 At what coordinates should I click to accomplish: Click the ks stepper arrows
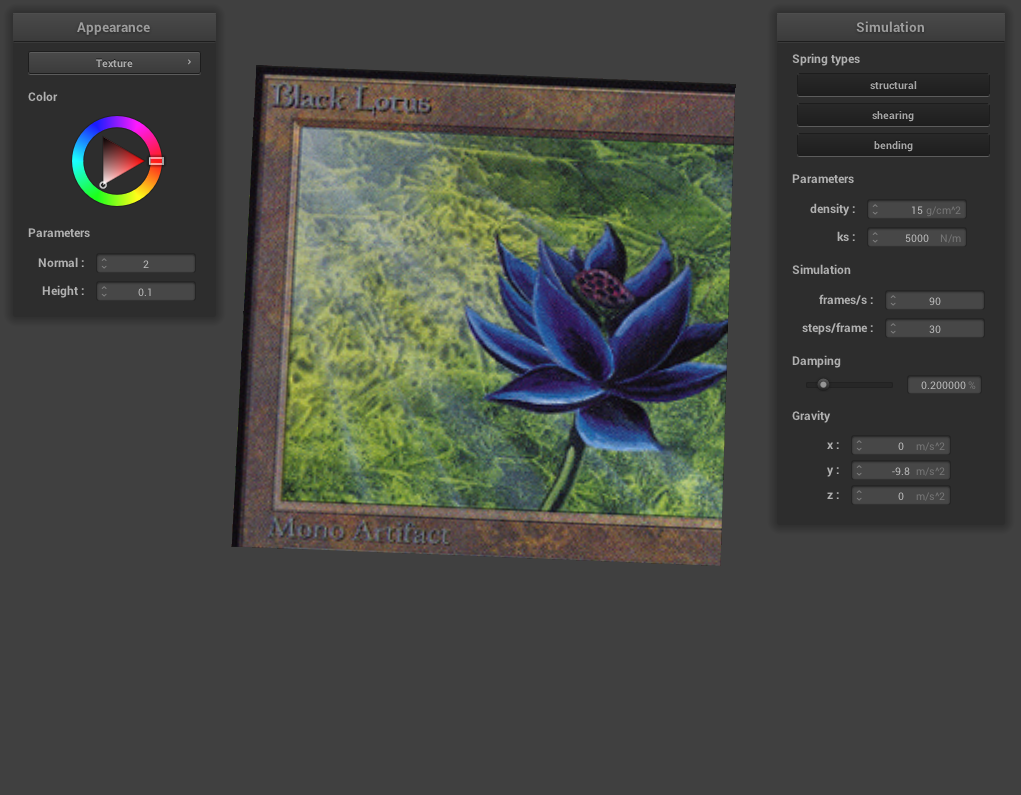875,238
